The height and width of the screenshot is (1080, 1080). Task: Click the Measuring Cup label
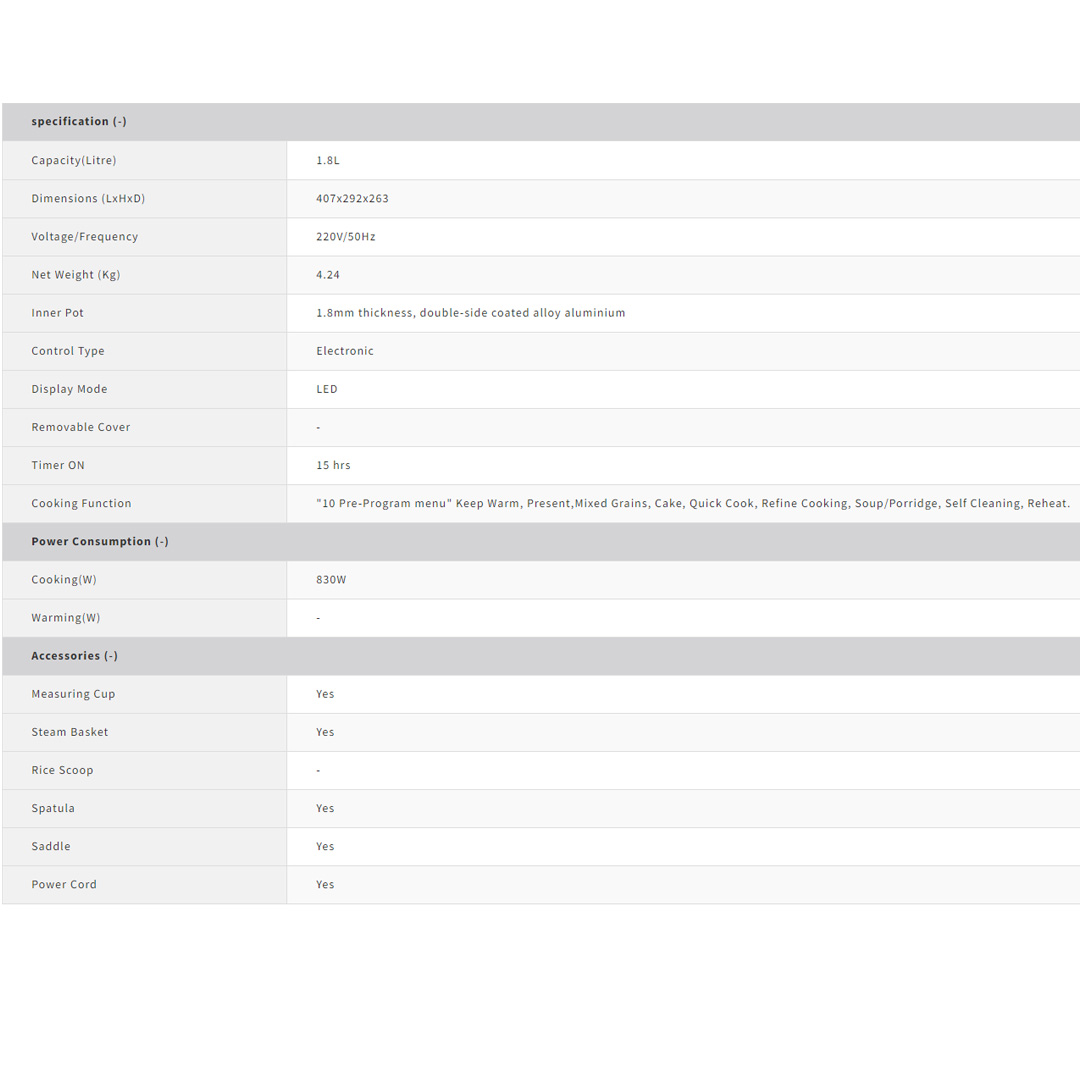point(73,694)
